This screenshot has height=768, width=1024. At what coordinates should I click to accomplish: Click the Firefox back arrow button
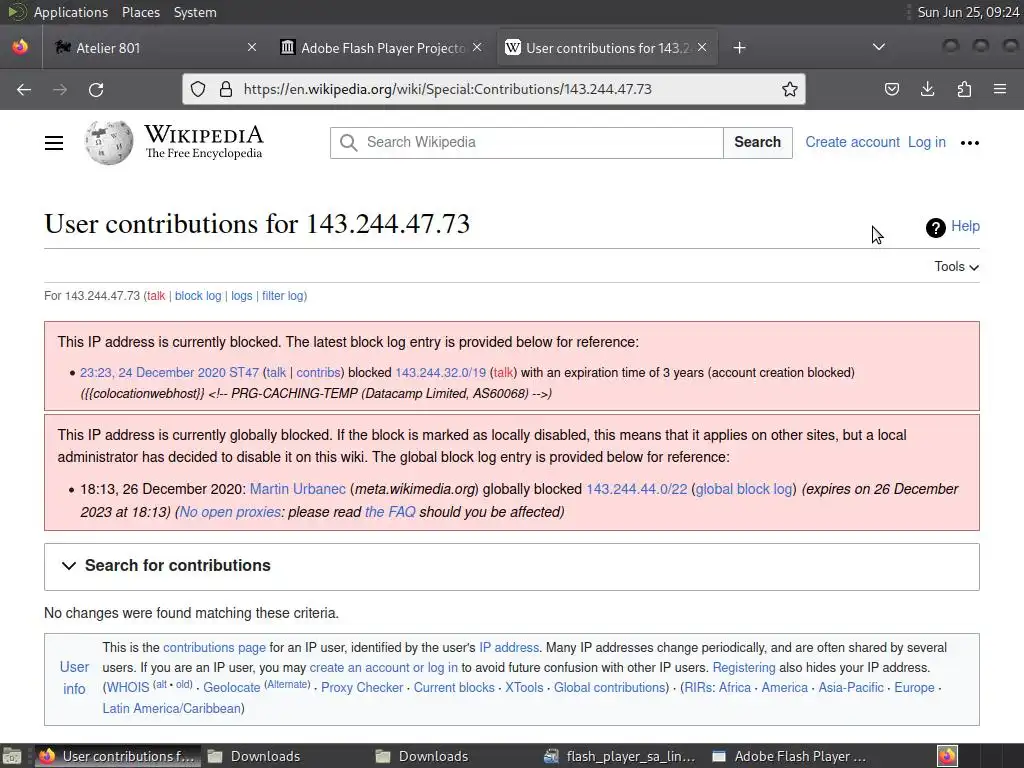point(24,89)
